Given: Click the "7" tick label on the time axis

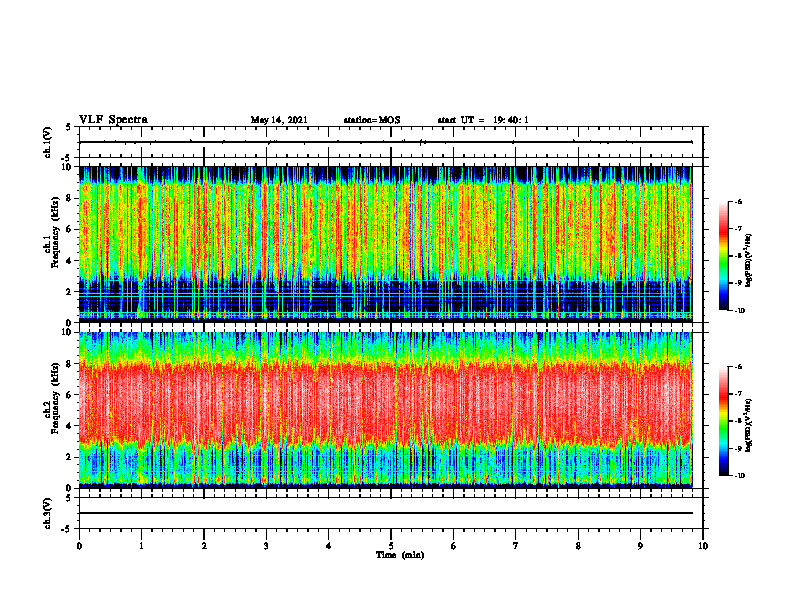Looking at the screenshot, I should pyautogui.click(x=516, y=546).
